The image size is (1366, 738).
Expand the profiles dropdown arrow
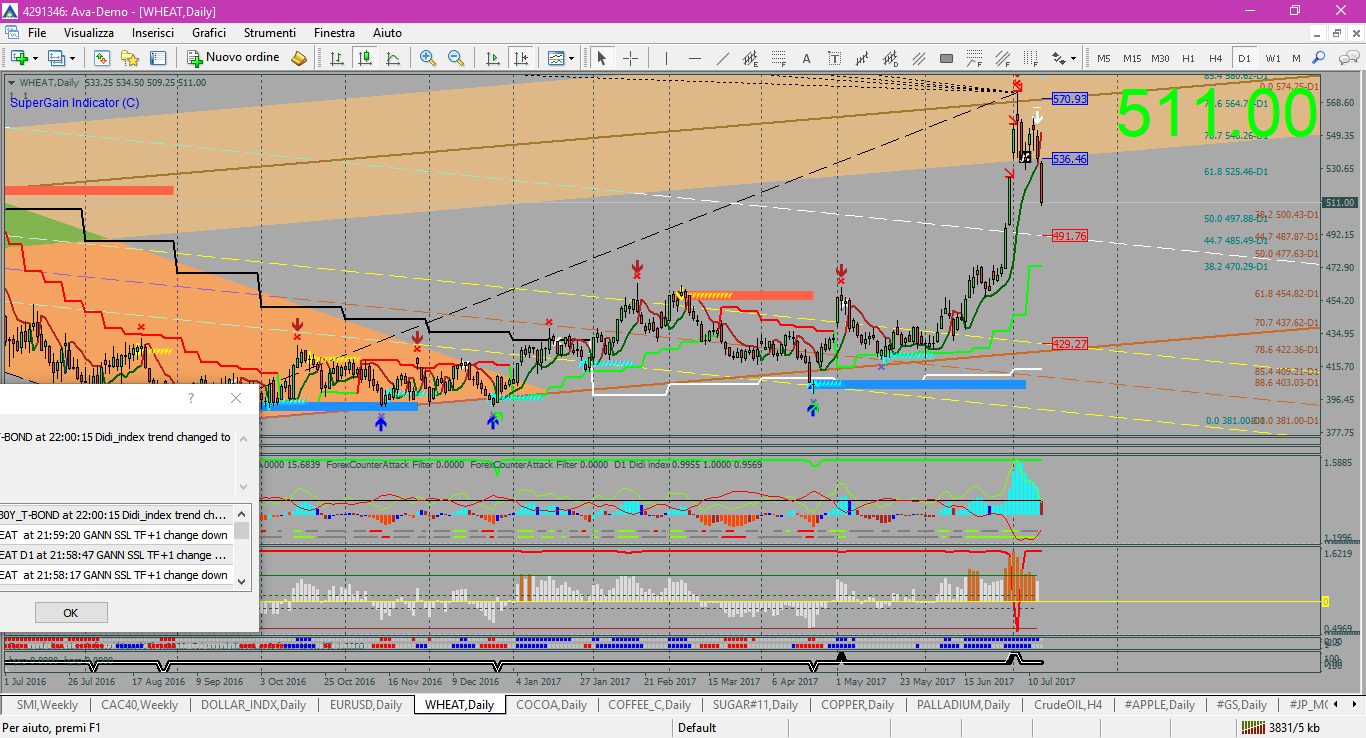click(72, 58)
